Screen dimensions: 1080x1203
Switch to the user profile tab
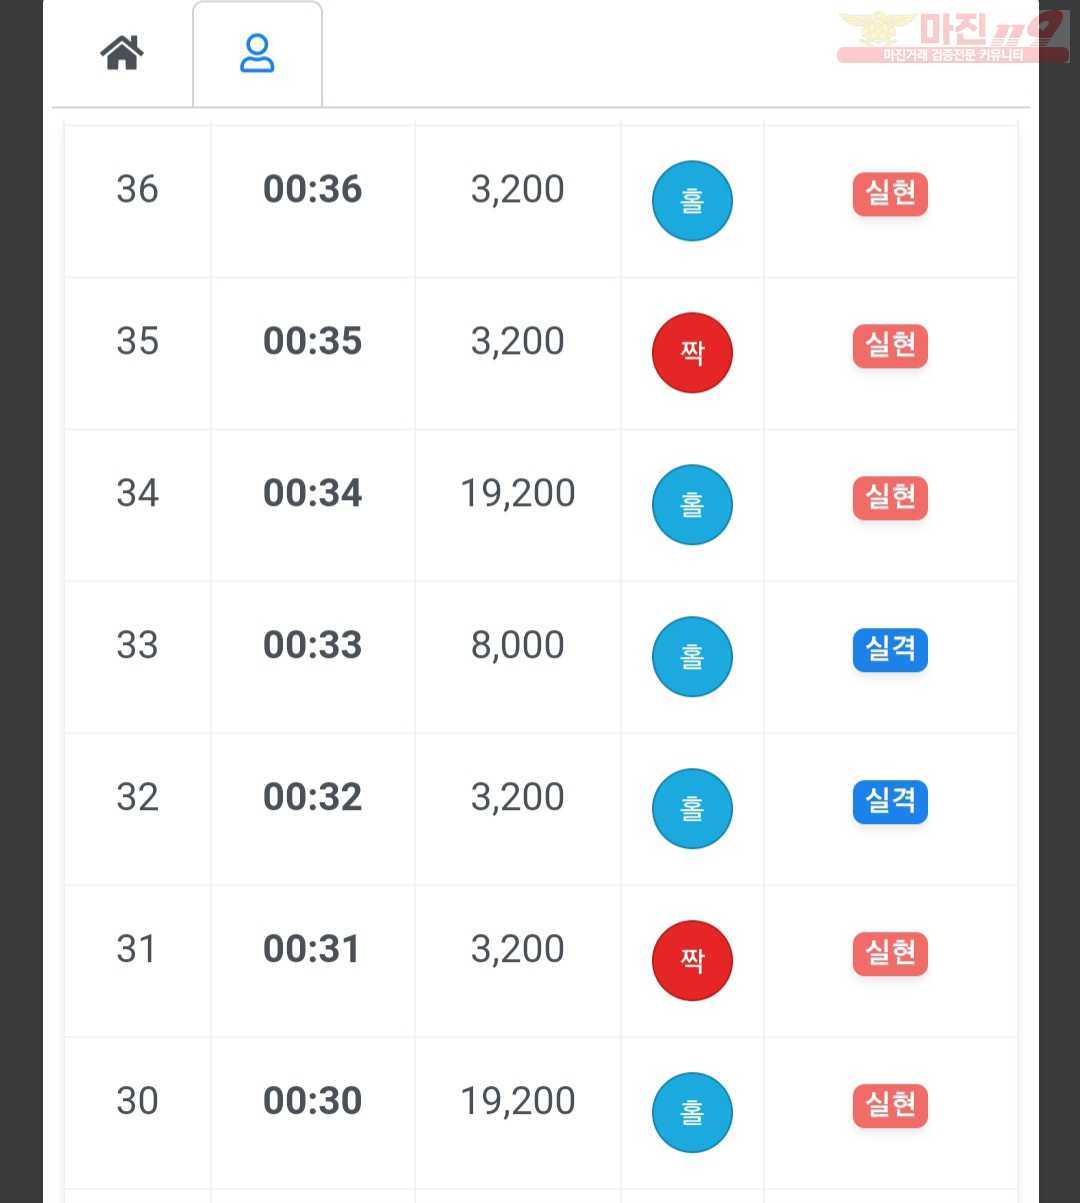(257, 53)
